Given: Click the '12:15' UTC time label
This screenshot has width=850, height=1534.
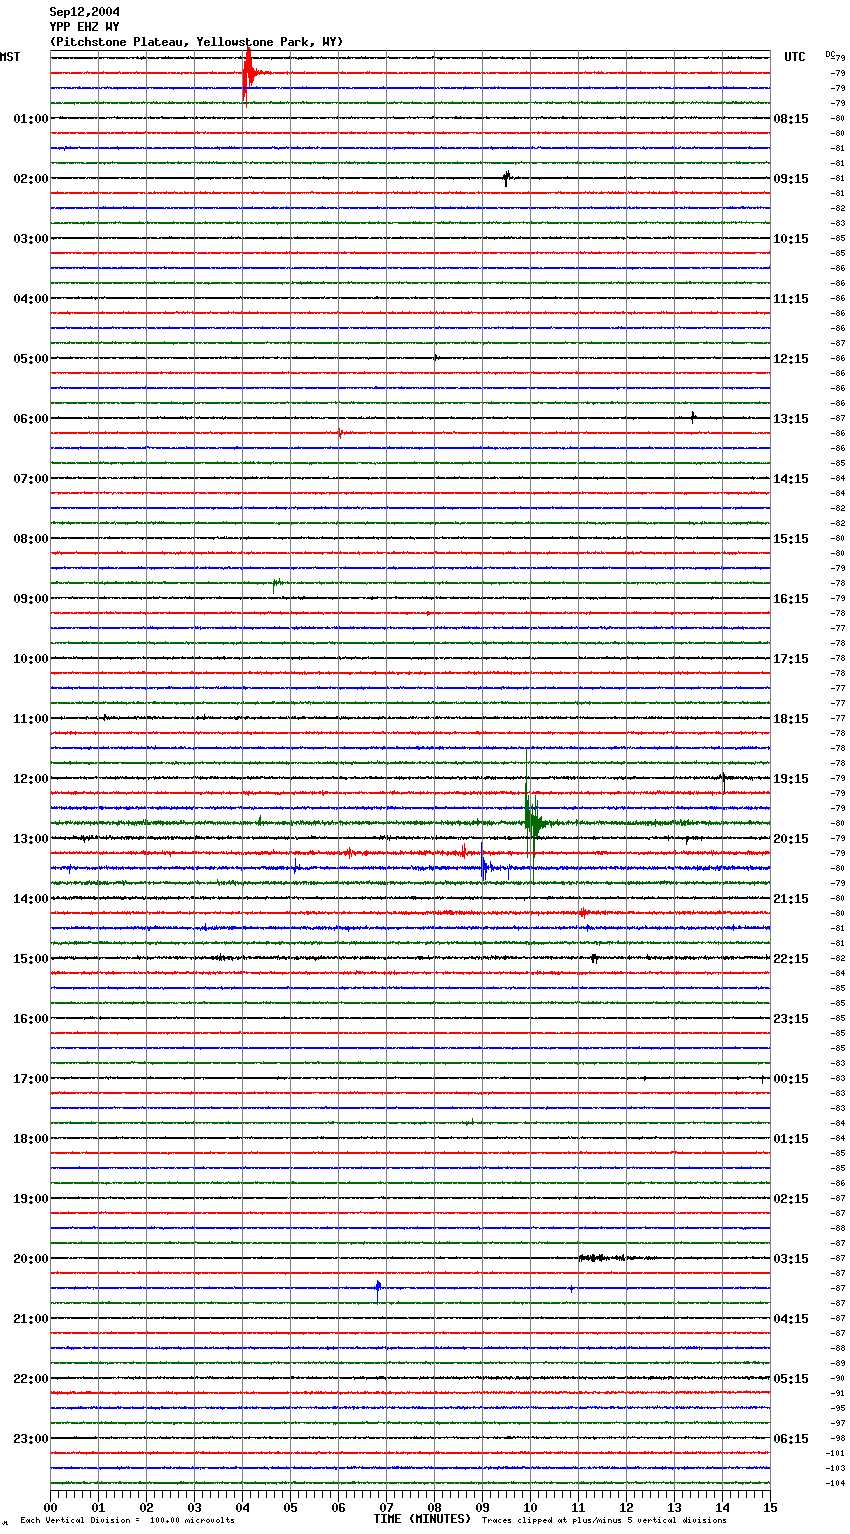Looking at the screenshot, I should click(x=791, y=359).
